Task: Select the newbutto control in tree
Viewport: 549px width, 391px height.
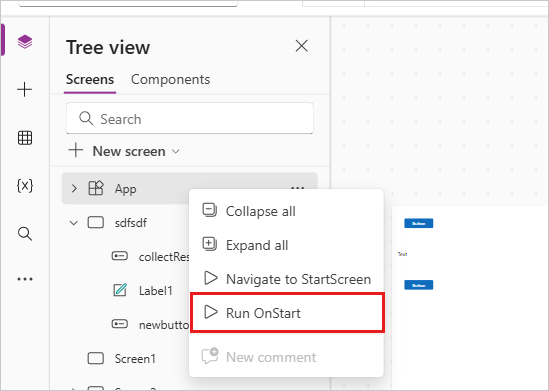Action: (x=164, y=325)
